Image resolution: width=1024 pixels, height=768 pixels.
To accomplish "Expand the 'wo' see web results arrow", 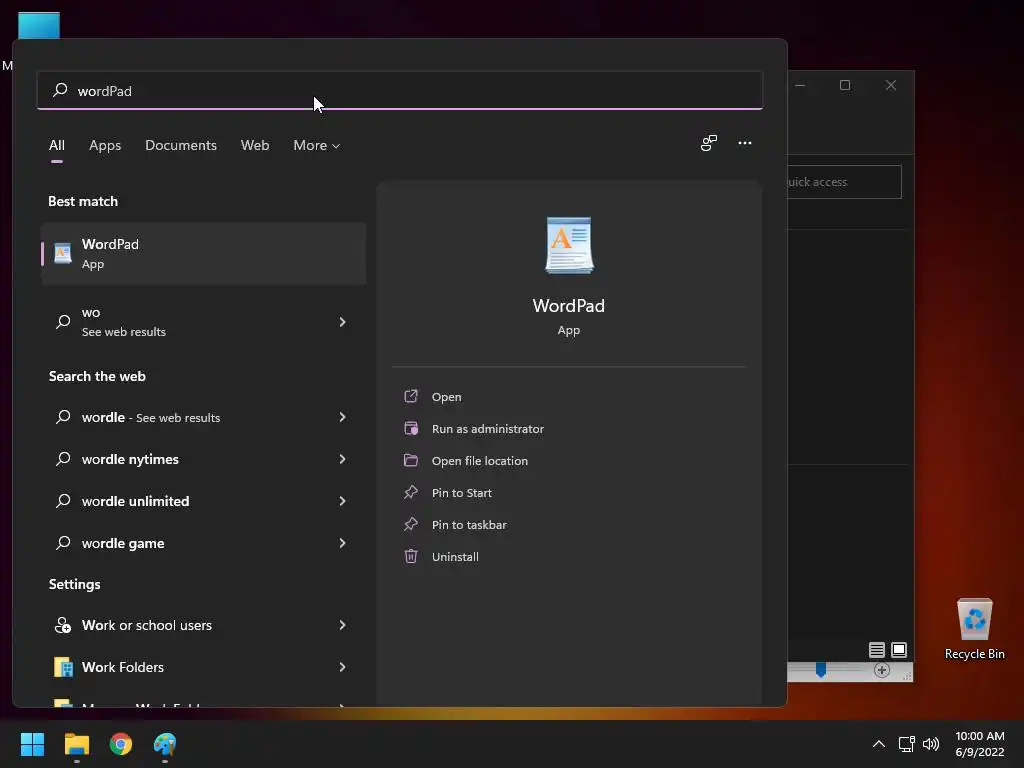I will click(342, 322).
